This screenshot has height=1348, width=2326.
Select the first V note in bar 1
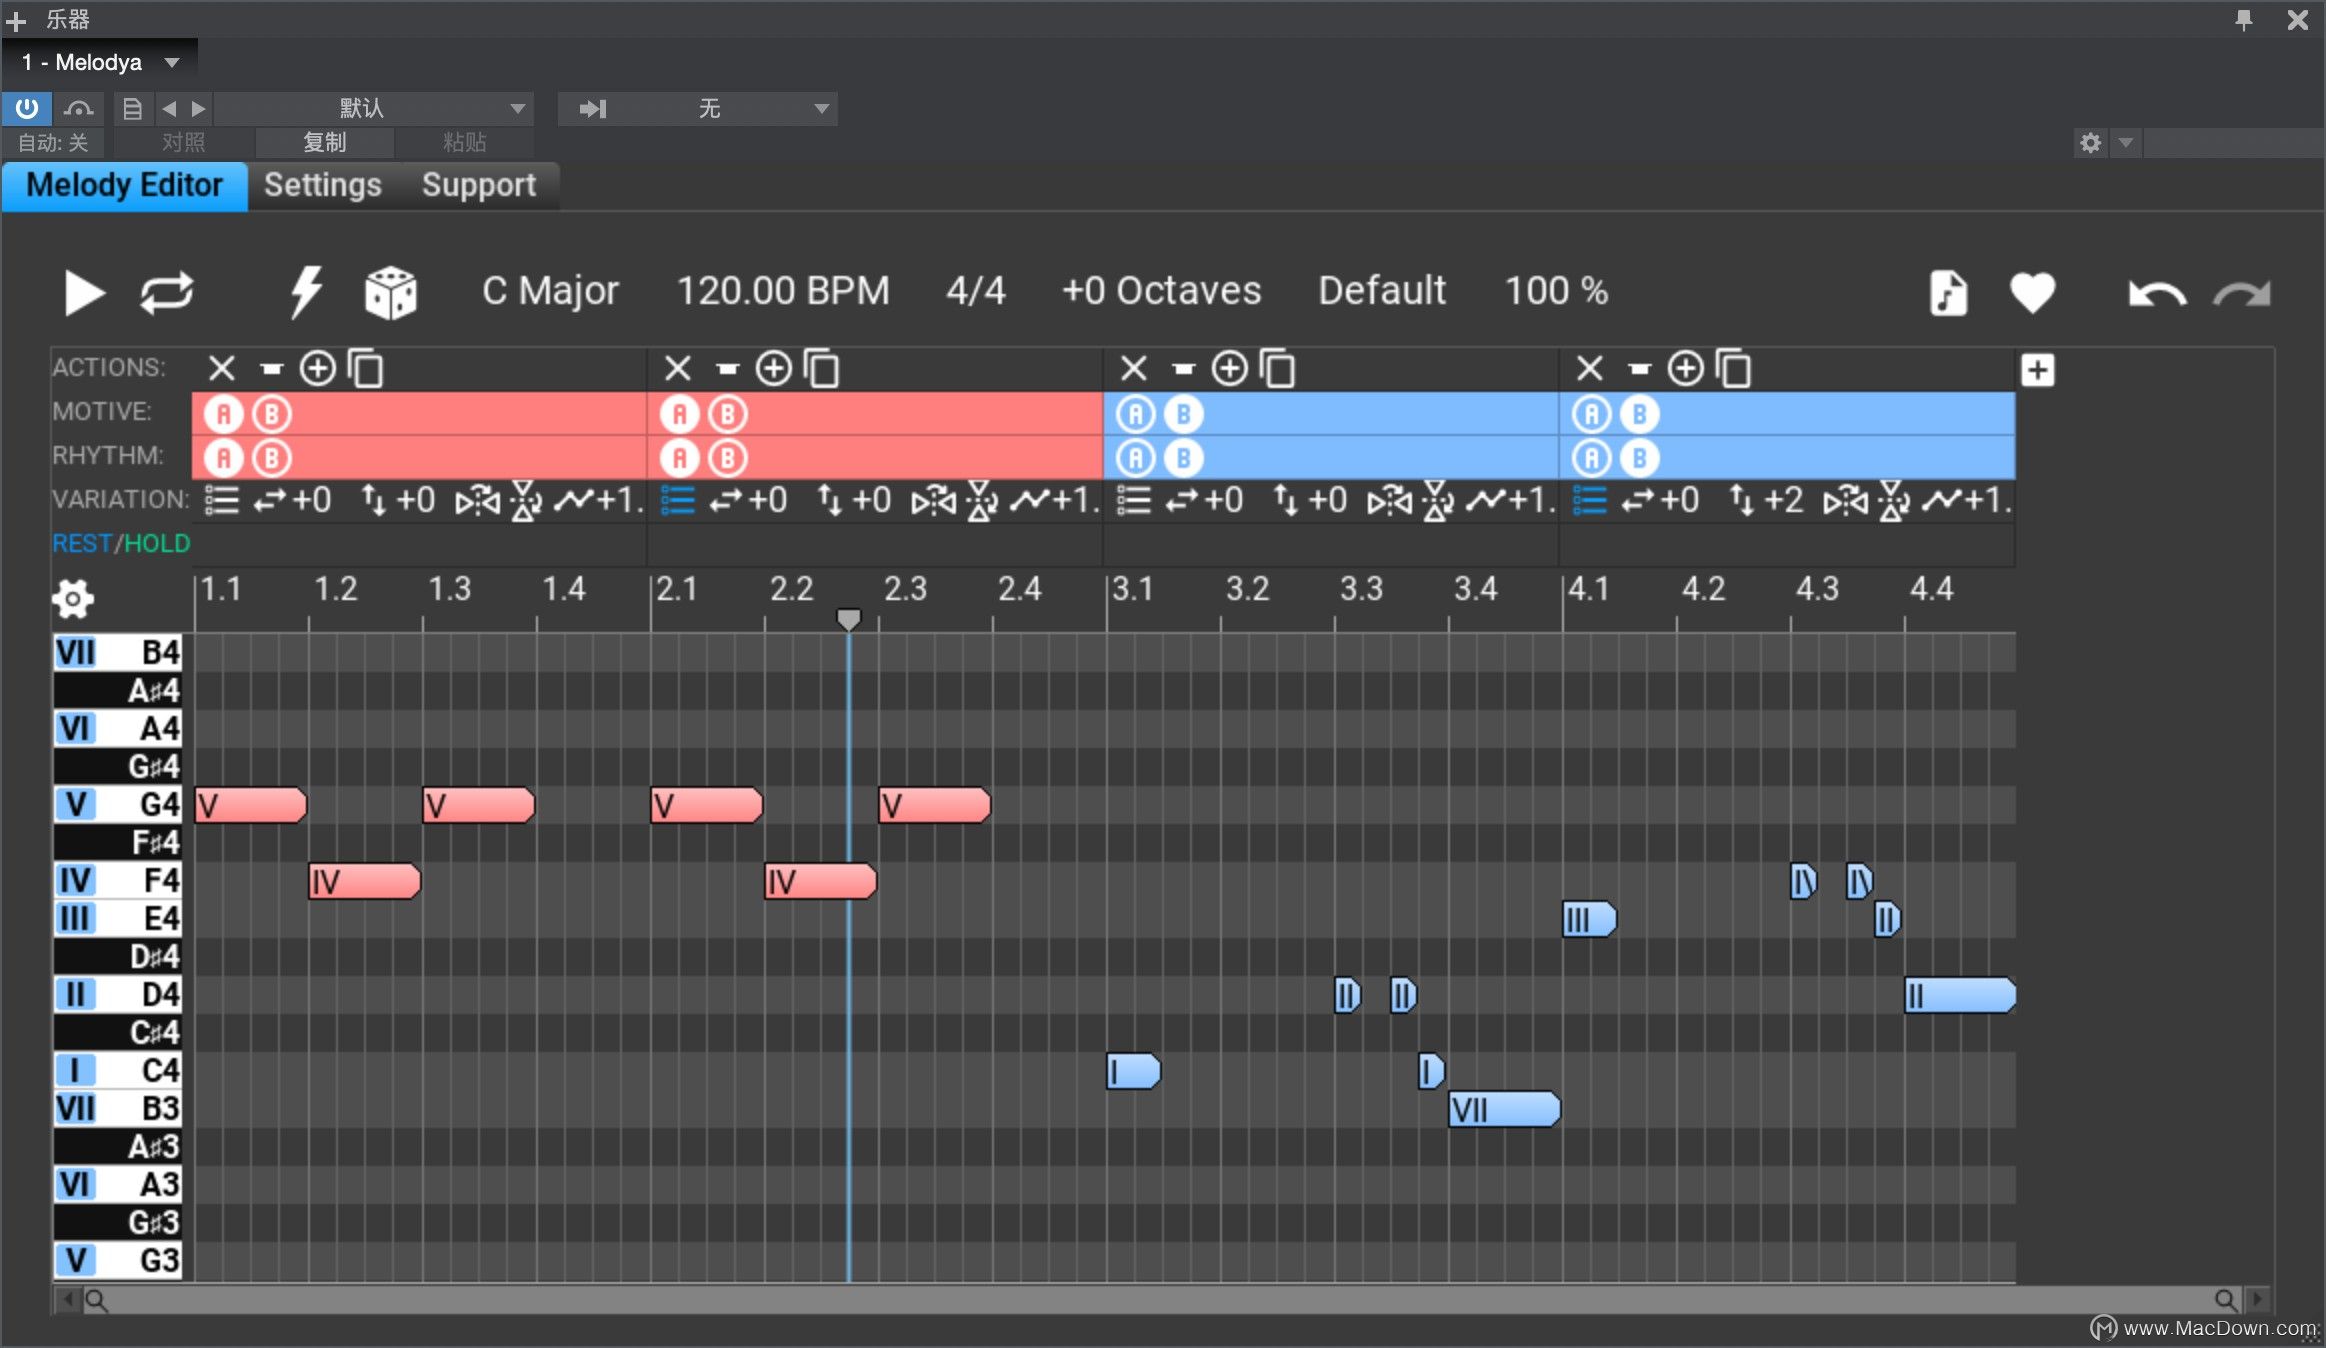coord(250,805)
